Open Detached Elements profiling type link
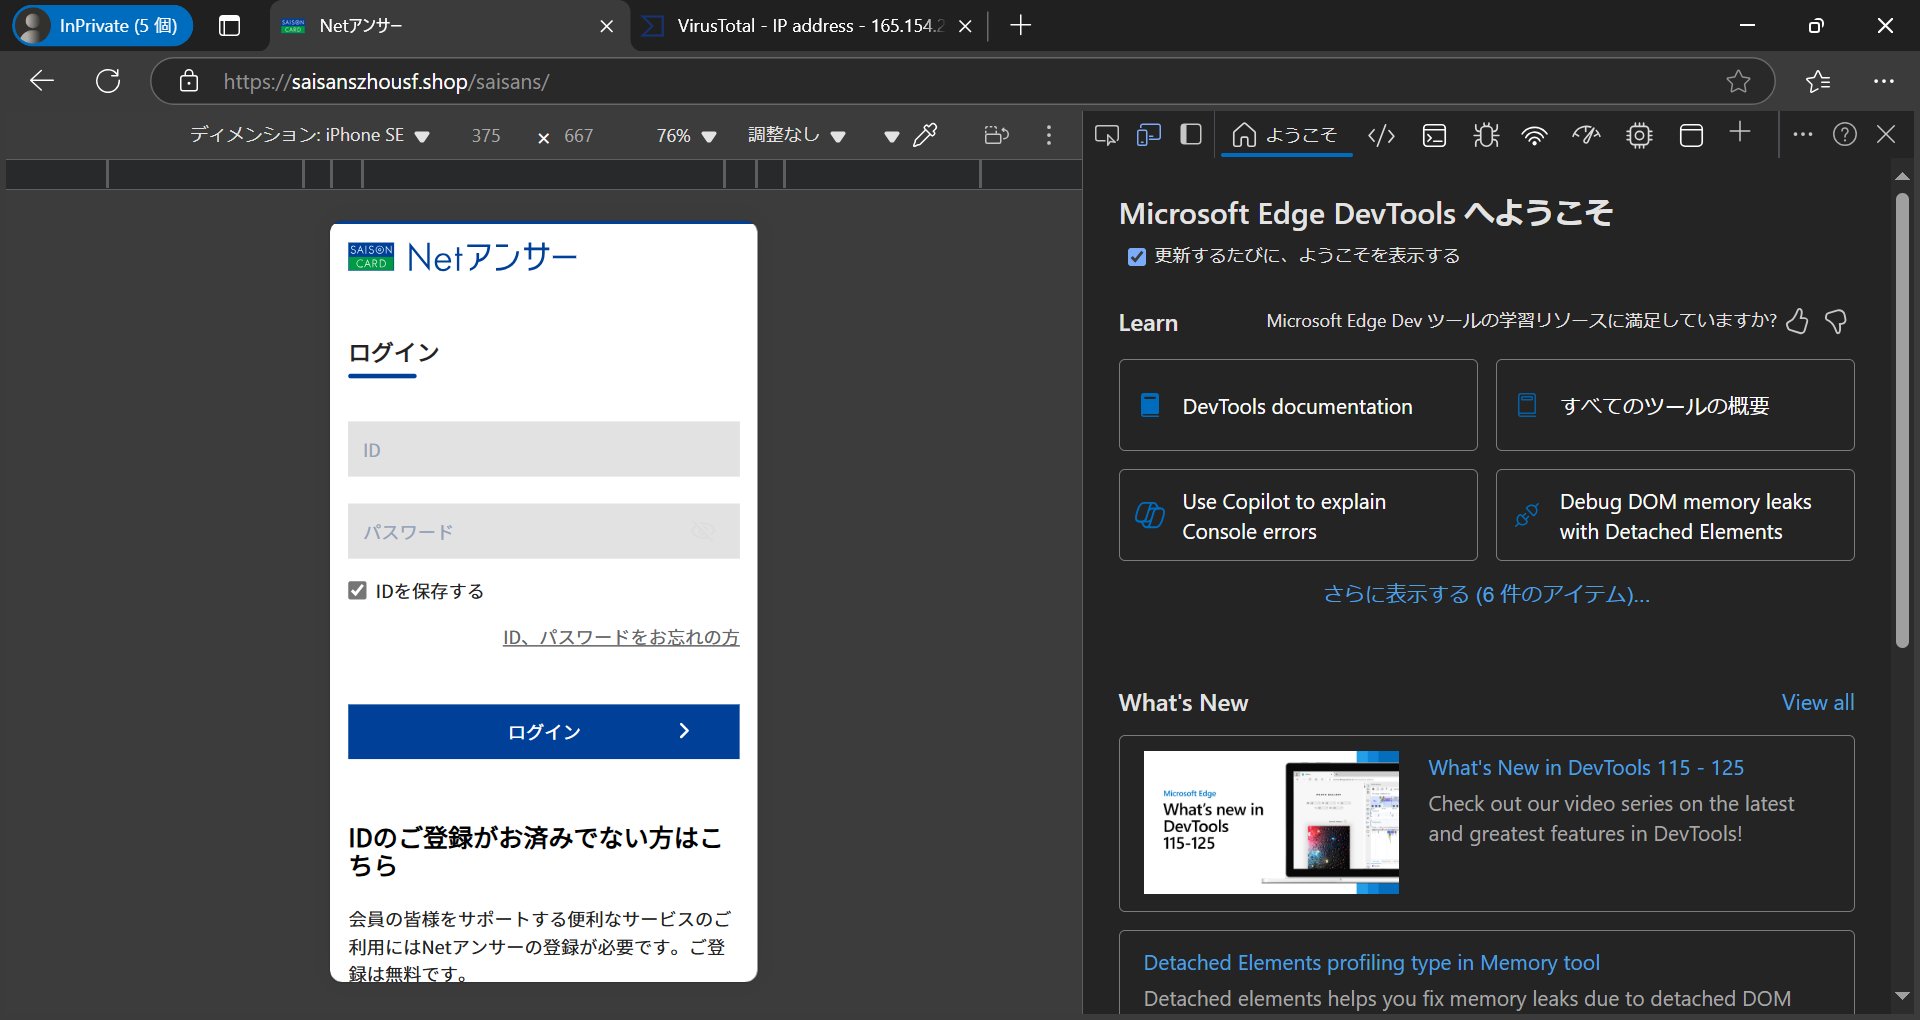This screenshot has width=1920, height=1020. [x=1371, y=962]
